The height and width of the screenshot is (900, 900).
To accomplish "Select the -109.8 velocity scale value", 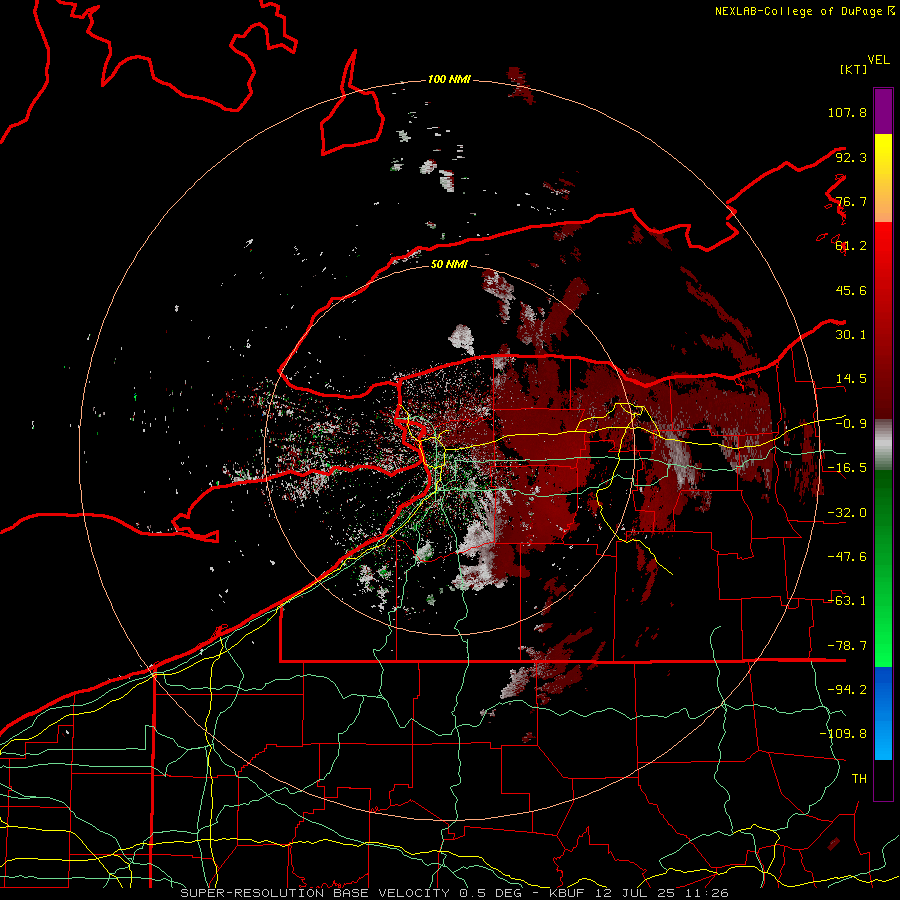I will [843, 734].
